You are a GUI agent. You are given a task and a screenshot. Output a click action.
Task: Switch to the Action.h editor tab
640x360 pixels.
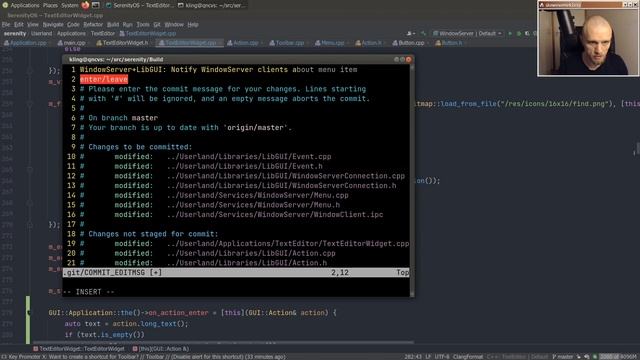click(370, 43)
